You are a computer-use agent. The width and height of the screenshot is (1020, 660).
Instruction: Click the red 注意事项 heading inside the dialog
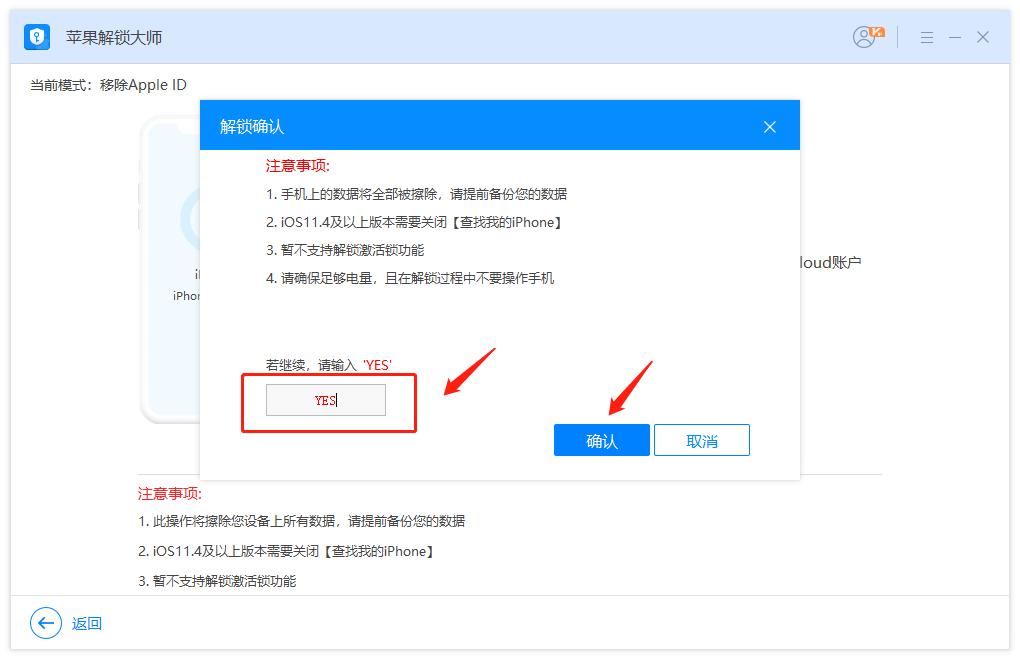(297, 166)
